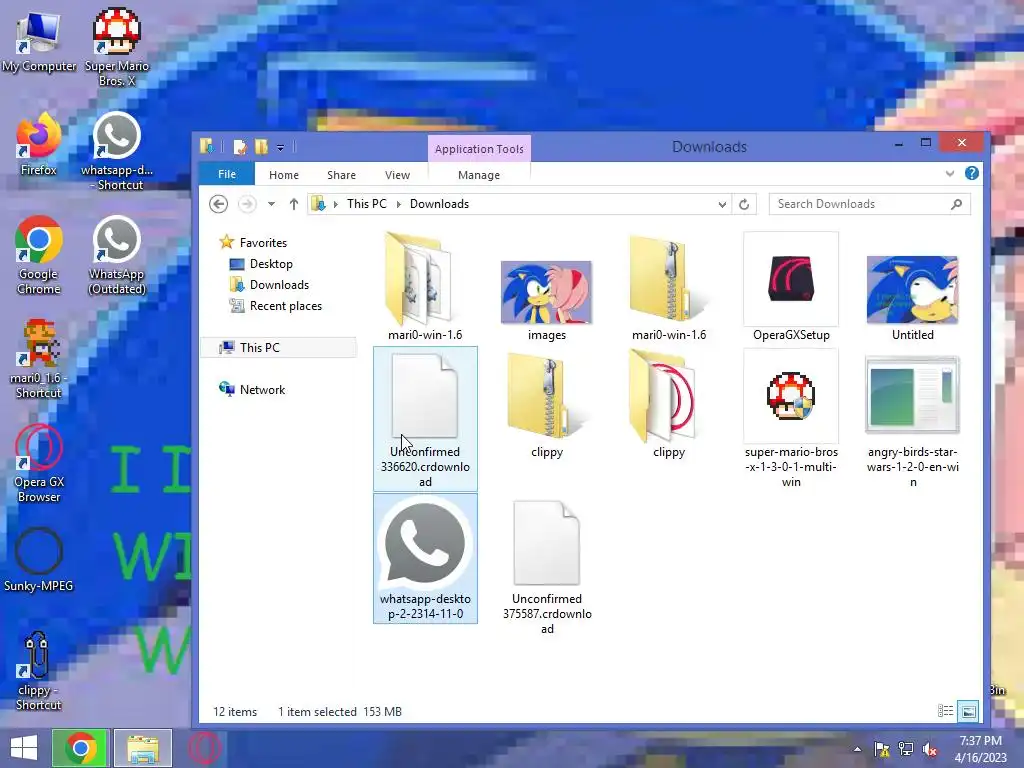The height and width of the screenshot is (768, 1024).
Task: Select whatsapp-d... Shortcut on desktop
Action: [117, 152]
